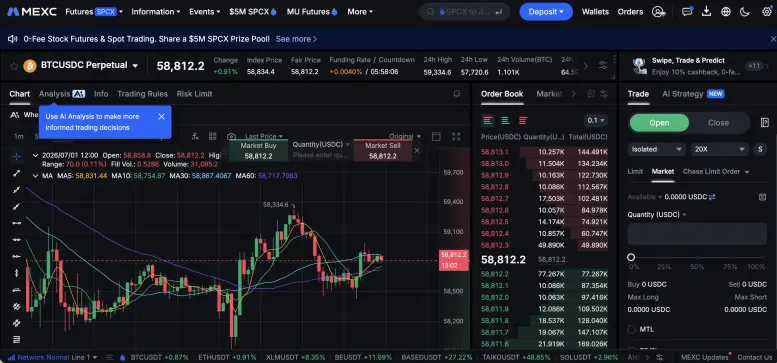Open messages notifications icon in header
This screenshot has height=363, width=777.
(x=687, y=12)
